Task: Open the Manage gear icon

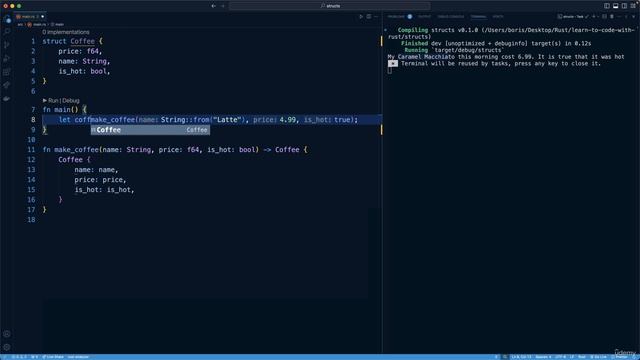Action: coord(7,347)
